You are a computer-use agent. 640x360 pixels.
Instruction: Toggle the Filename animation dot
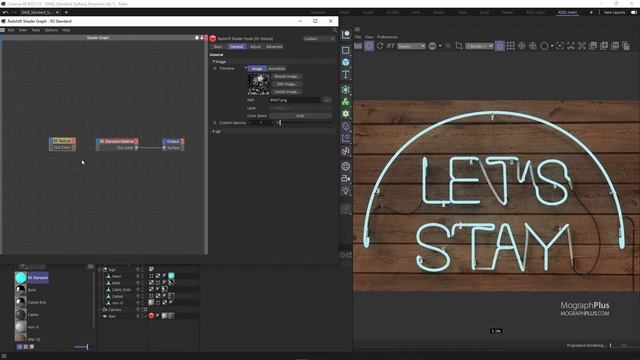pos(215,69)
